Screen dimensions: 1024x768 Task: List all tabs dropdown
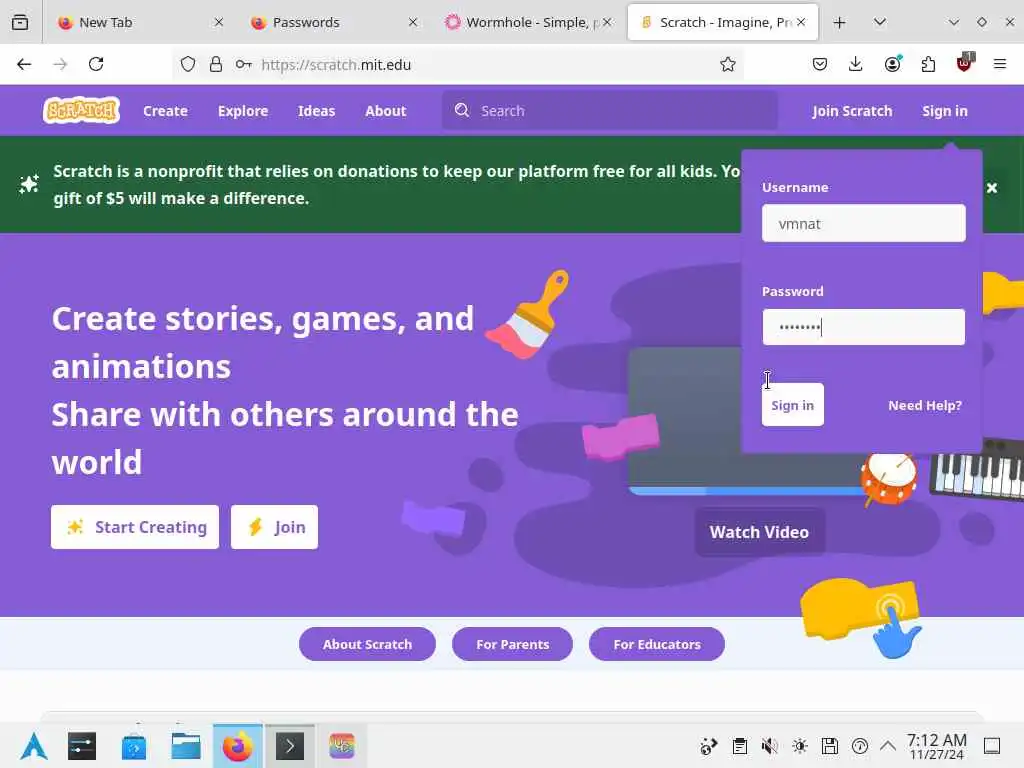coord(880,22)
